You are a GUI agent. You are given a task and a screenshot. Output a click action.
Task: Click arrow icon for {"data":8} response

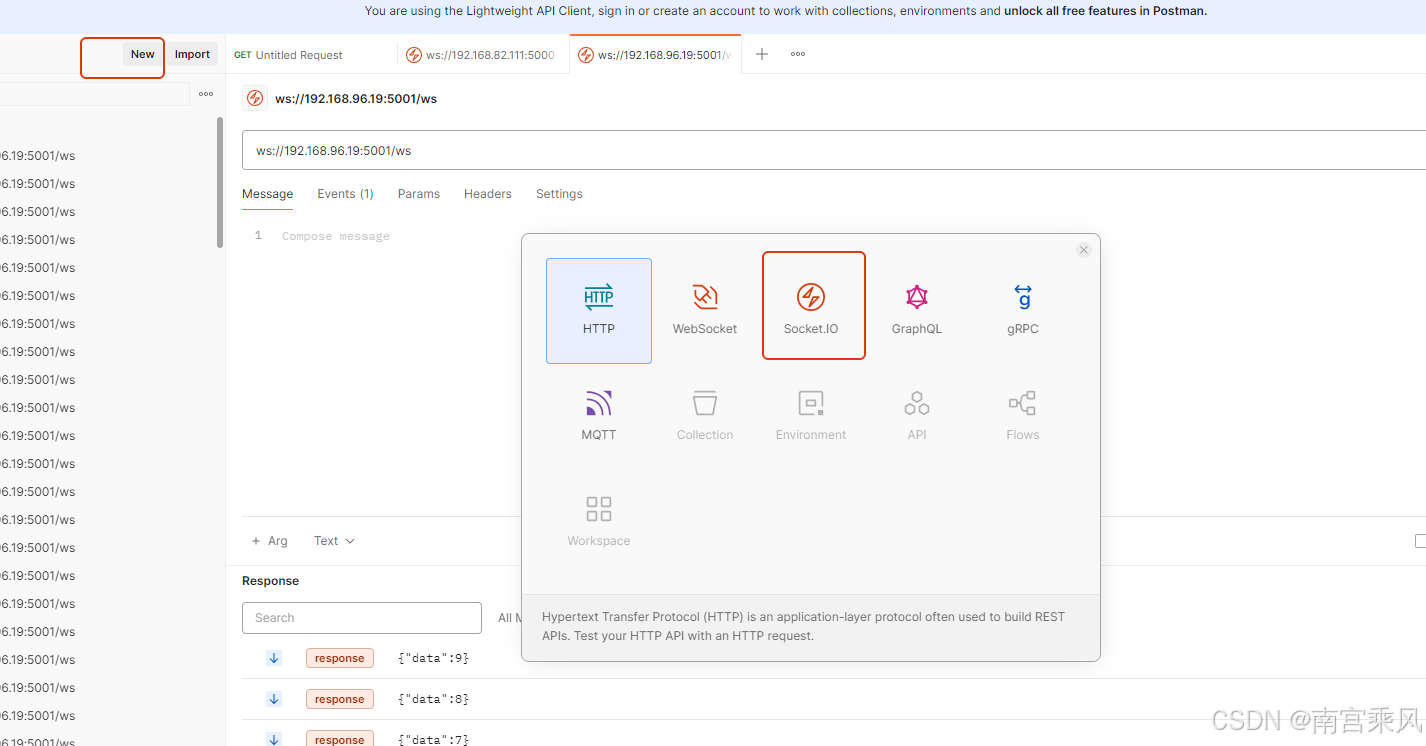274,698
